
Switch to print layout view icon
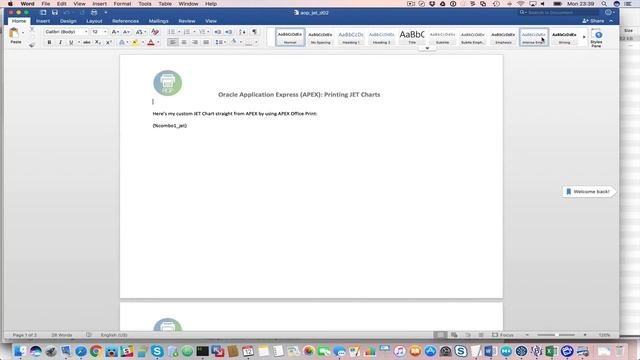[440, 335]
